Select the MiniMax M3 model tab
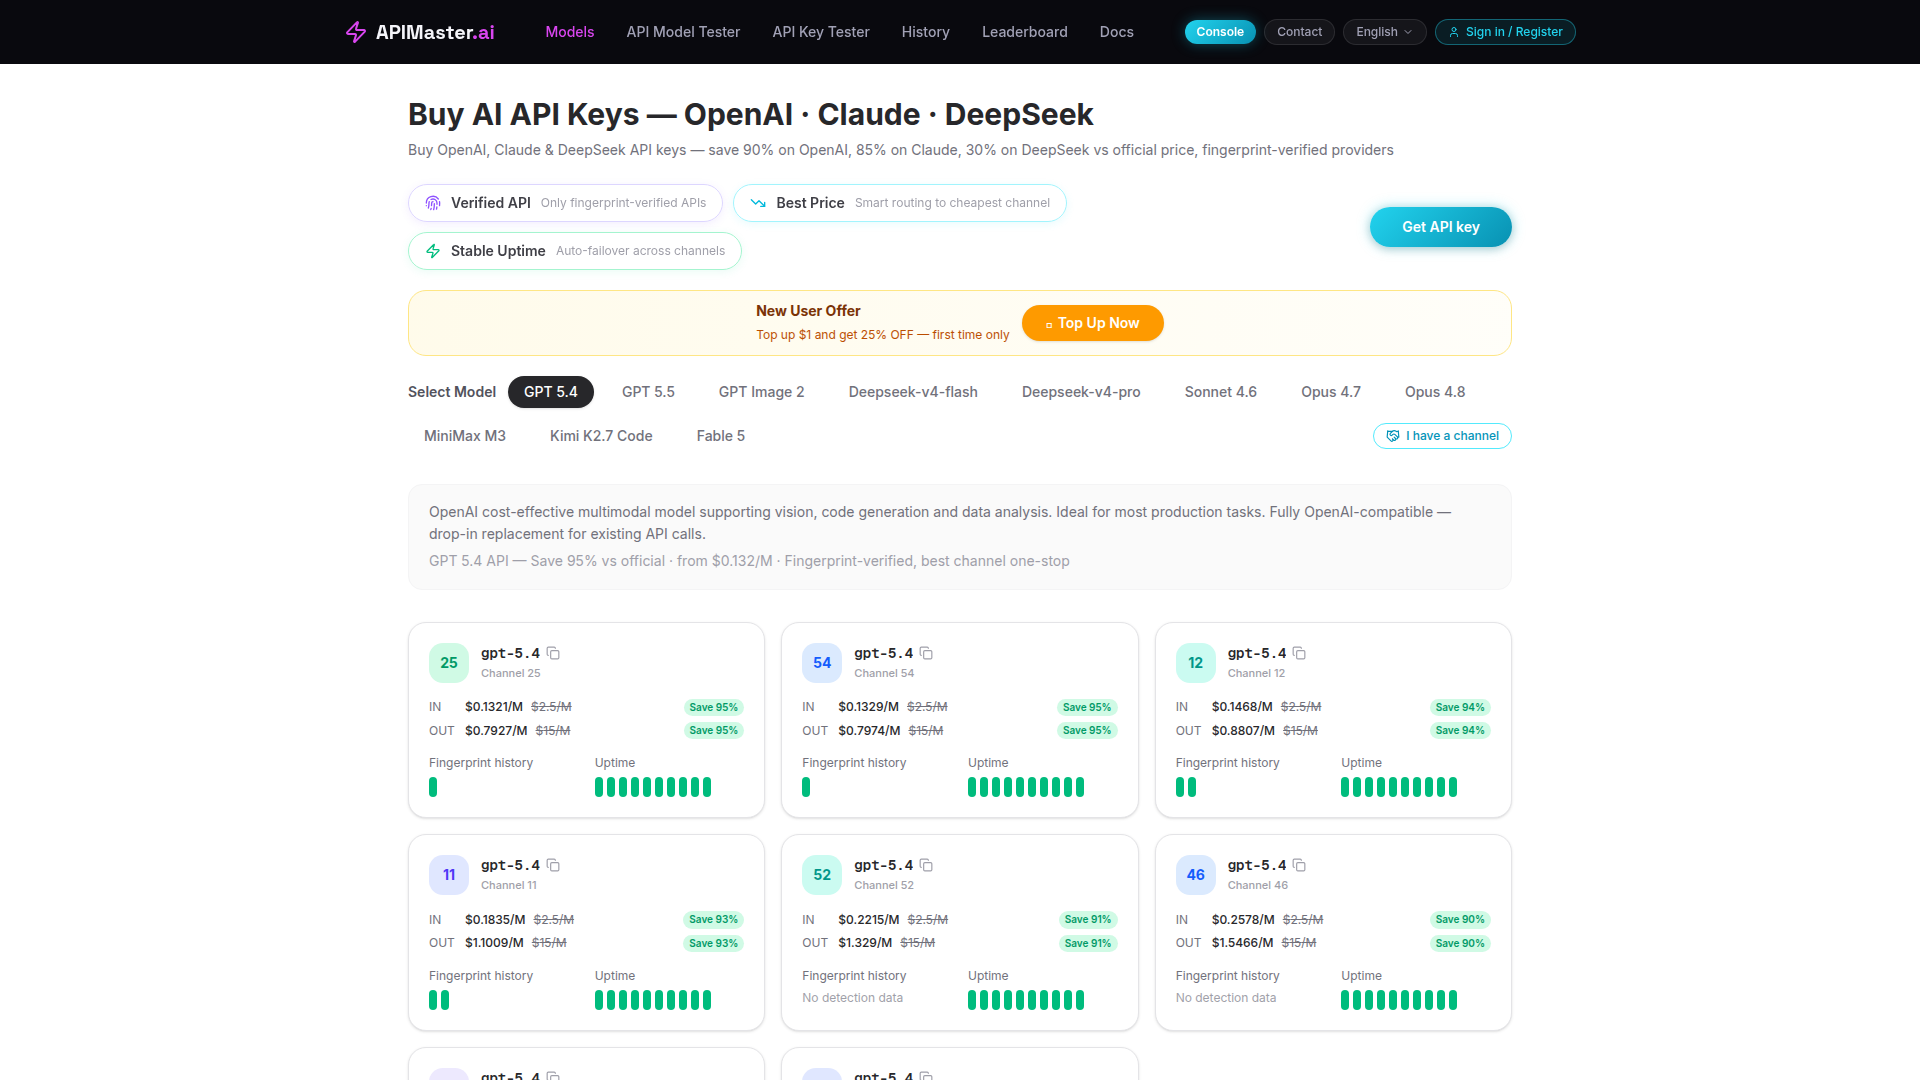Image resolution: width=1920 pixels, height=1080 pixels. (x=465, y=436)
